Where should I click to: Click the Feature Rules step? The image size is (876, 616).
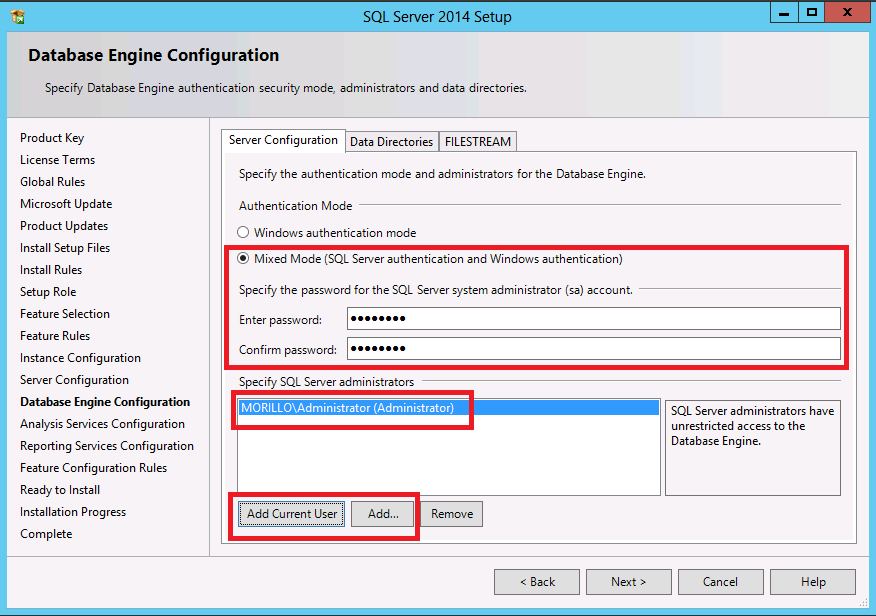(55, 336)
